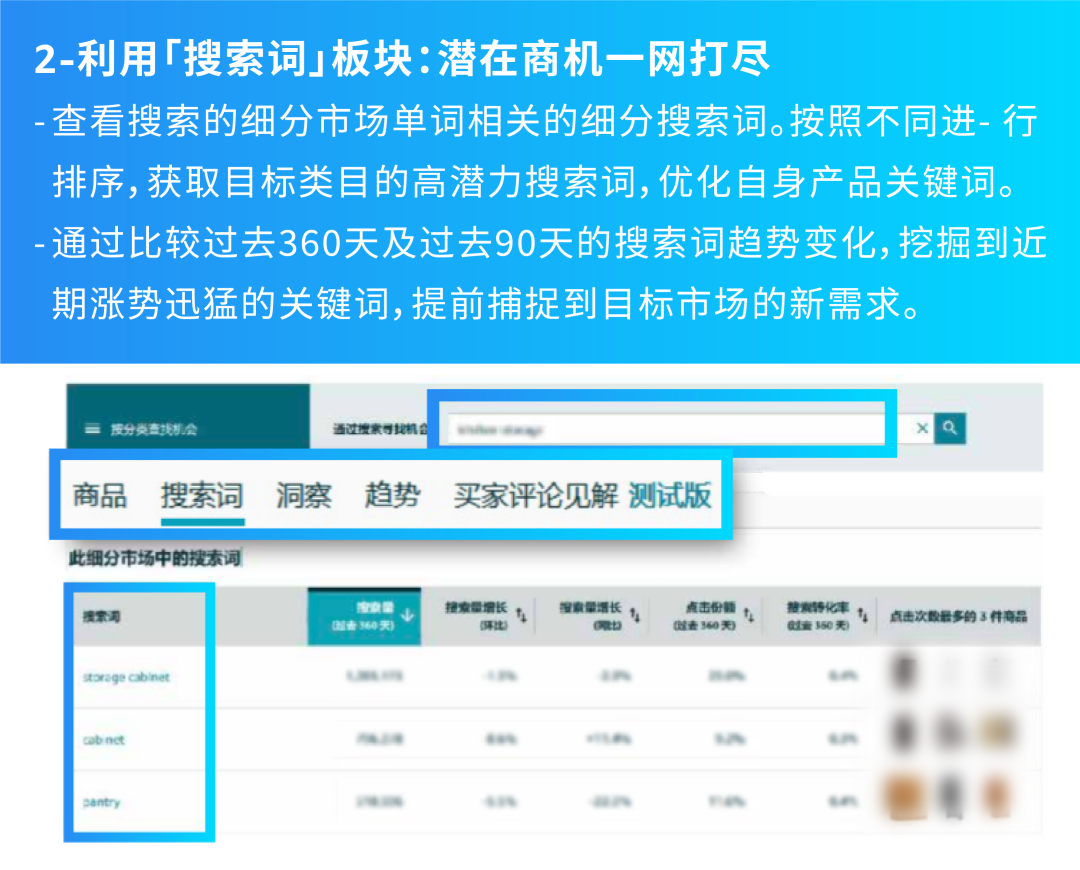Switch to the 趋势 tab
This screenshot has width=1080, height=870.
click(x=390, y=496)
